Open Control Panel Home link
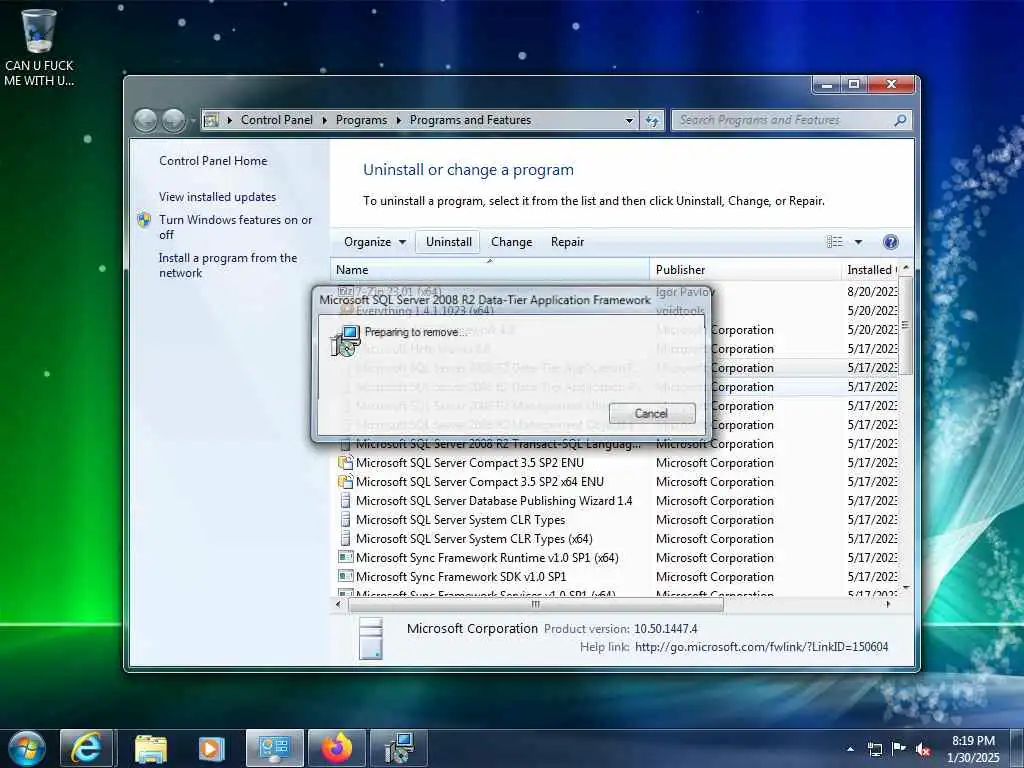The width and height of the screenshot is (1024, 768). 213,161
